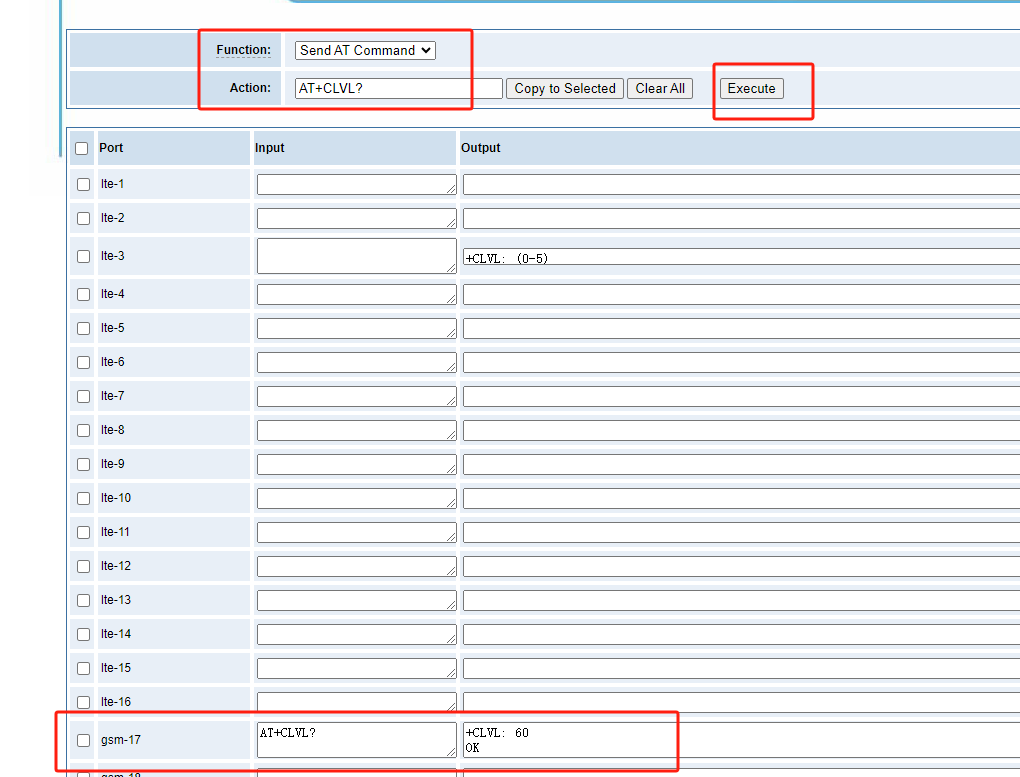Click the lte-16 port name
This screenshot has width=1020, height=777.
[116, 702]
